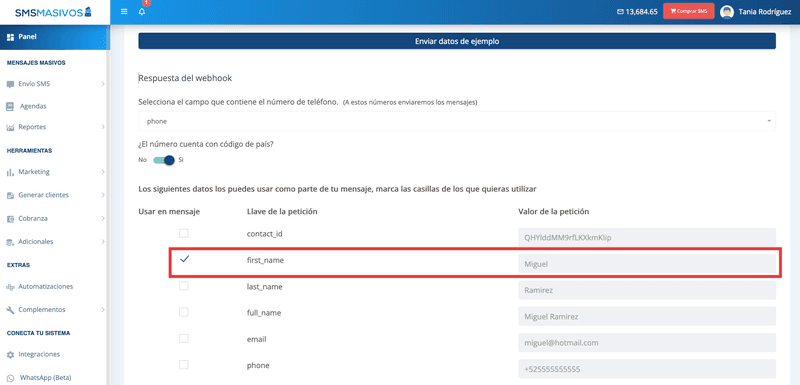
Task: Click the Cobranza icon
Action: pyautogui.click(x=10, y=219)
